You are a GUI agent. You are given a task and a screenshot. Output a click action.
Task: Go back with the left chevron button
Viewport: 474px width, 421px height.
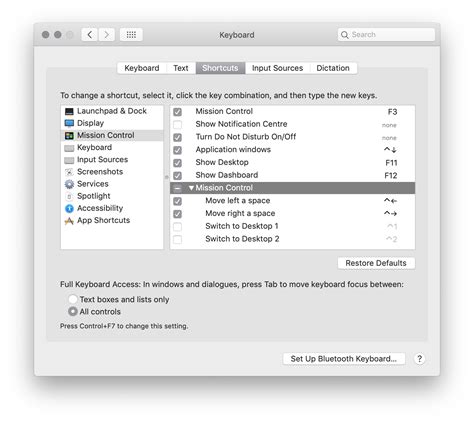(x=89, y=35)
